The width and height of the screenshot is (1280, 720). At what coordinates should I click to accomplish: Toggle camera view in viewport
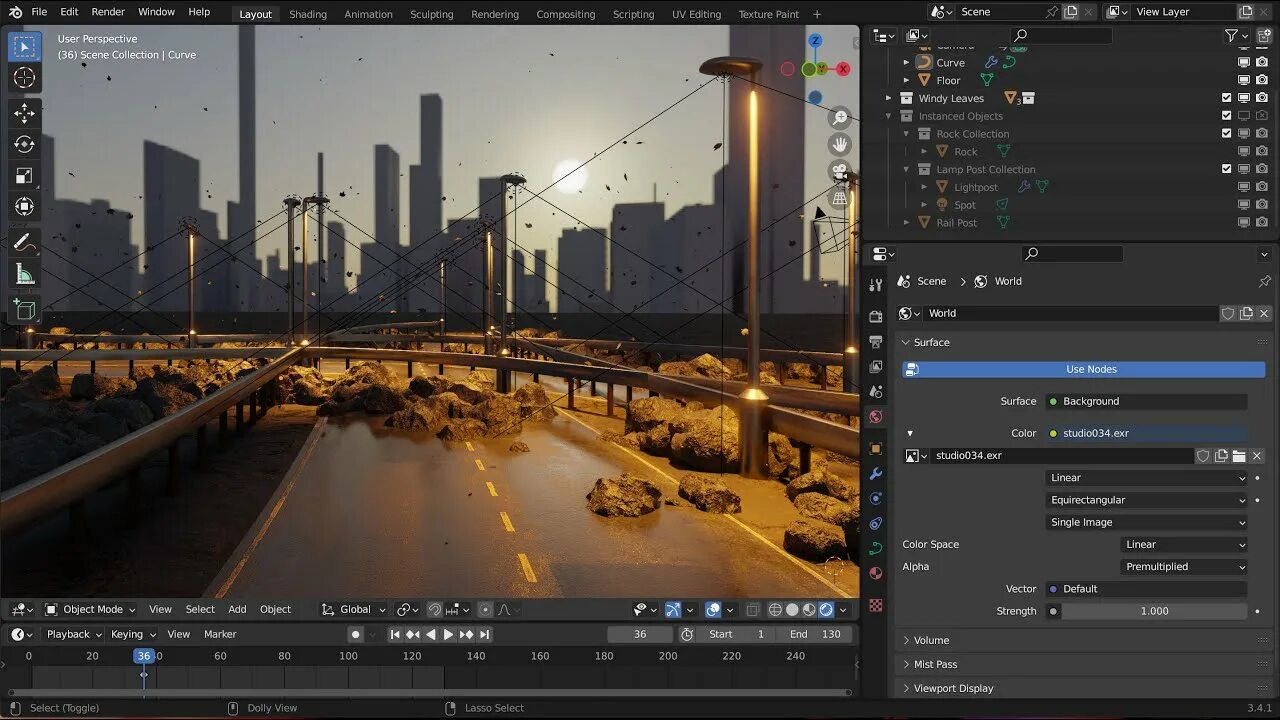pos(840,171)
